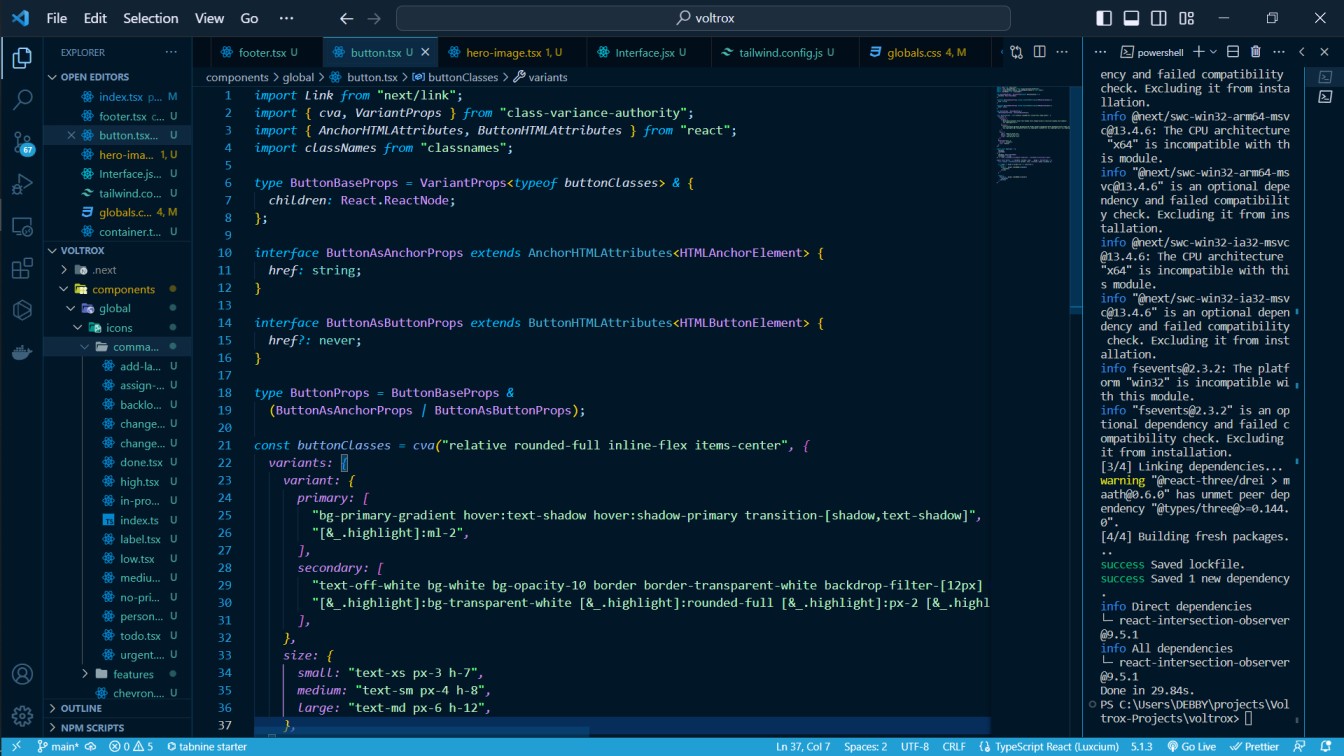Collapse the global folder
This screenshot has height=756, width=1344.
[70, 308]
